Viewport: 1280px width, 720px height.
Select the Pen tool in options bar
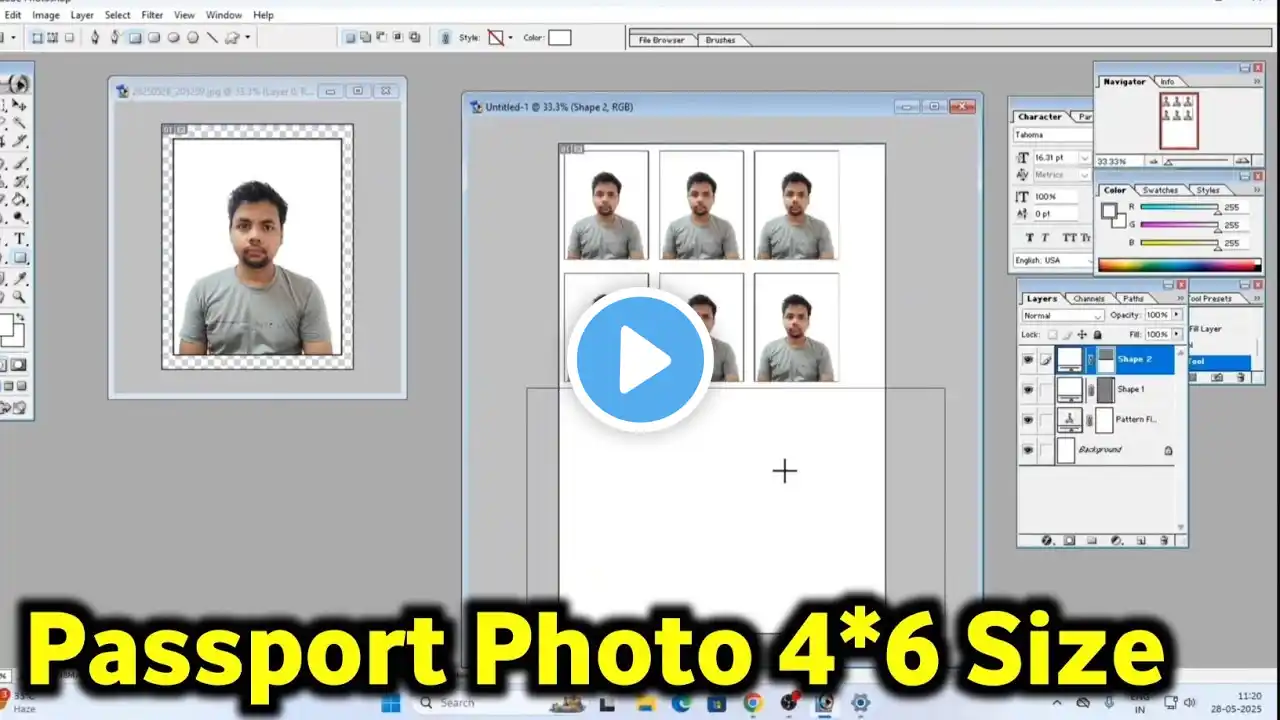click(95, 38)
